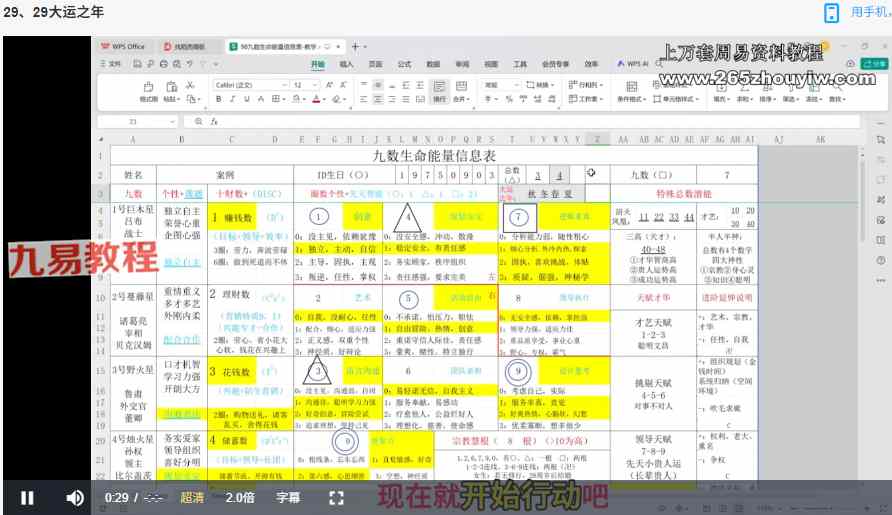Open the 2.0倍 playback speed menu
Image resolution: width=892 pixels, height=515 pixels.
point(239,497)
